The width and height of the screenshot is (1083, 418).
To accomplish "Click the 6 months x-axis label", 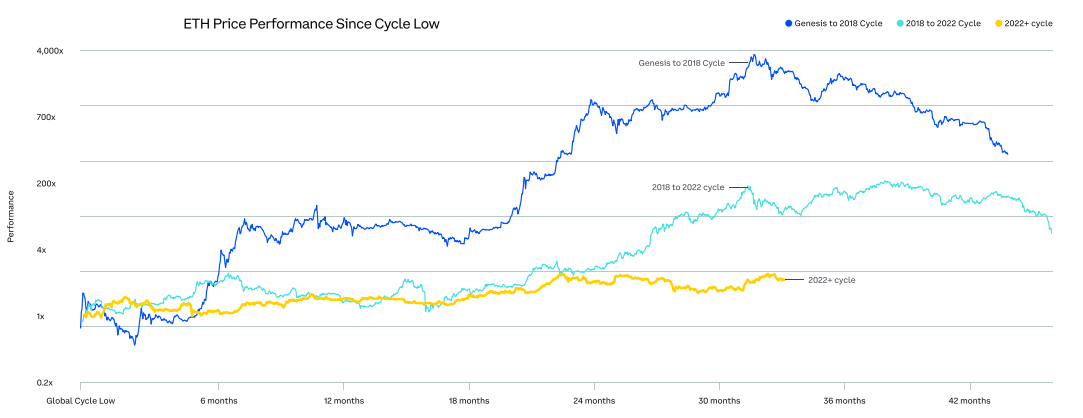I will point(218,402).
